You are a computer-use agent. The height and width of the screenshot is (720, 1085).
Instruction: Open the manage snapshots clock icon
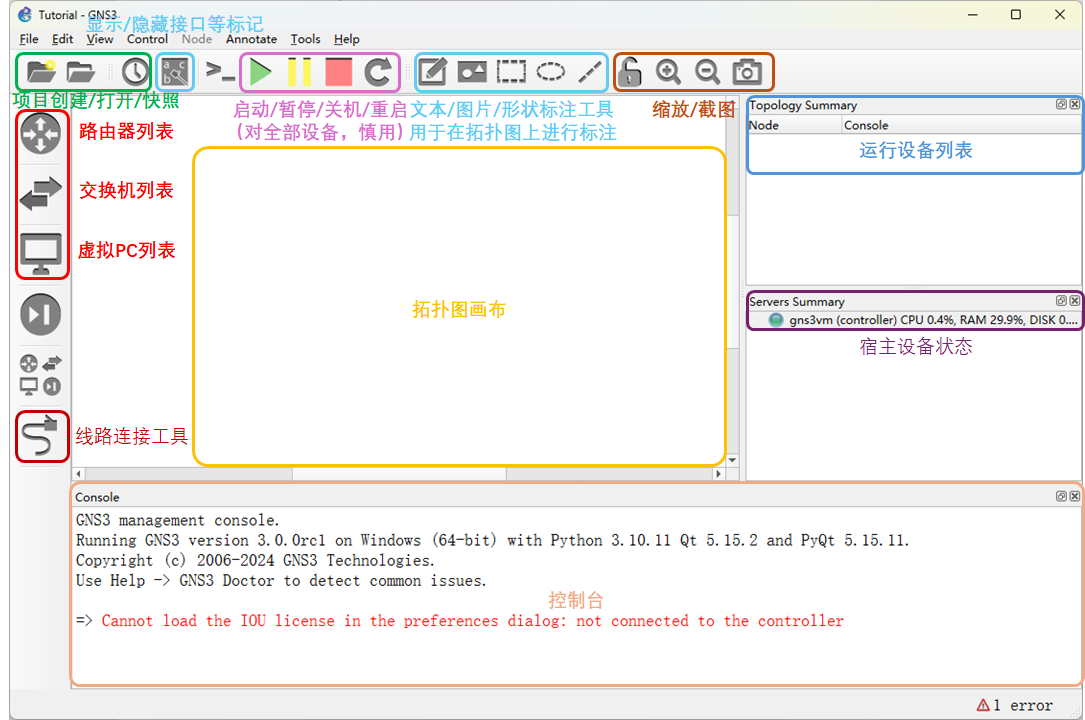pyautogui.click(x=134, y=71)
